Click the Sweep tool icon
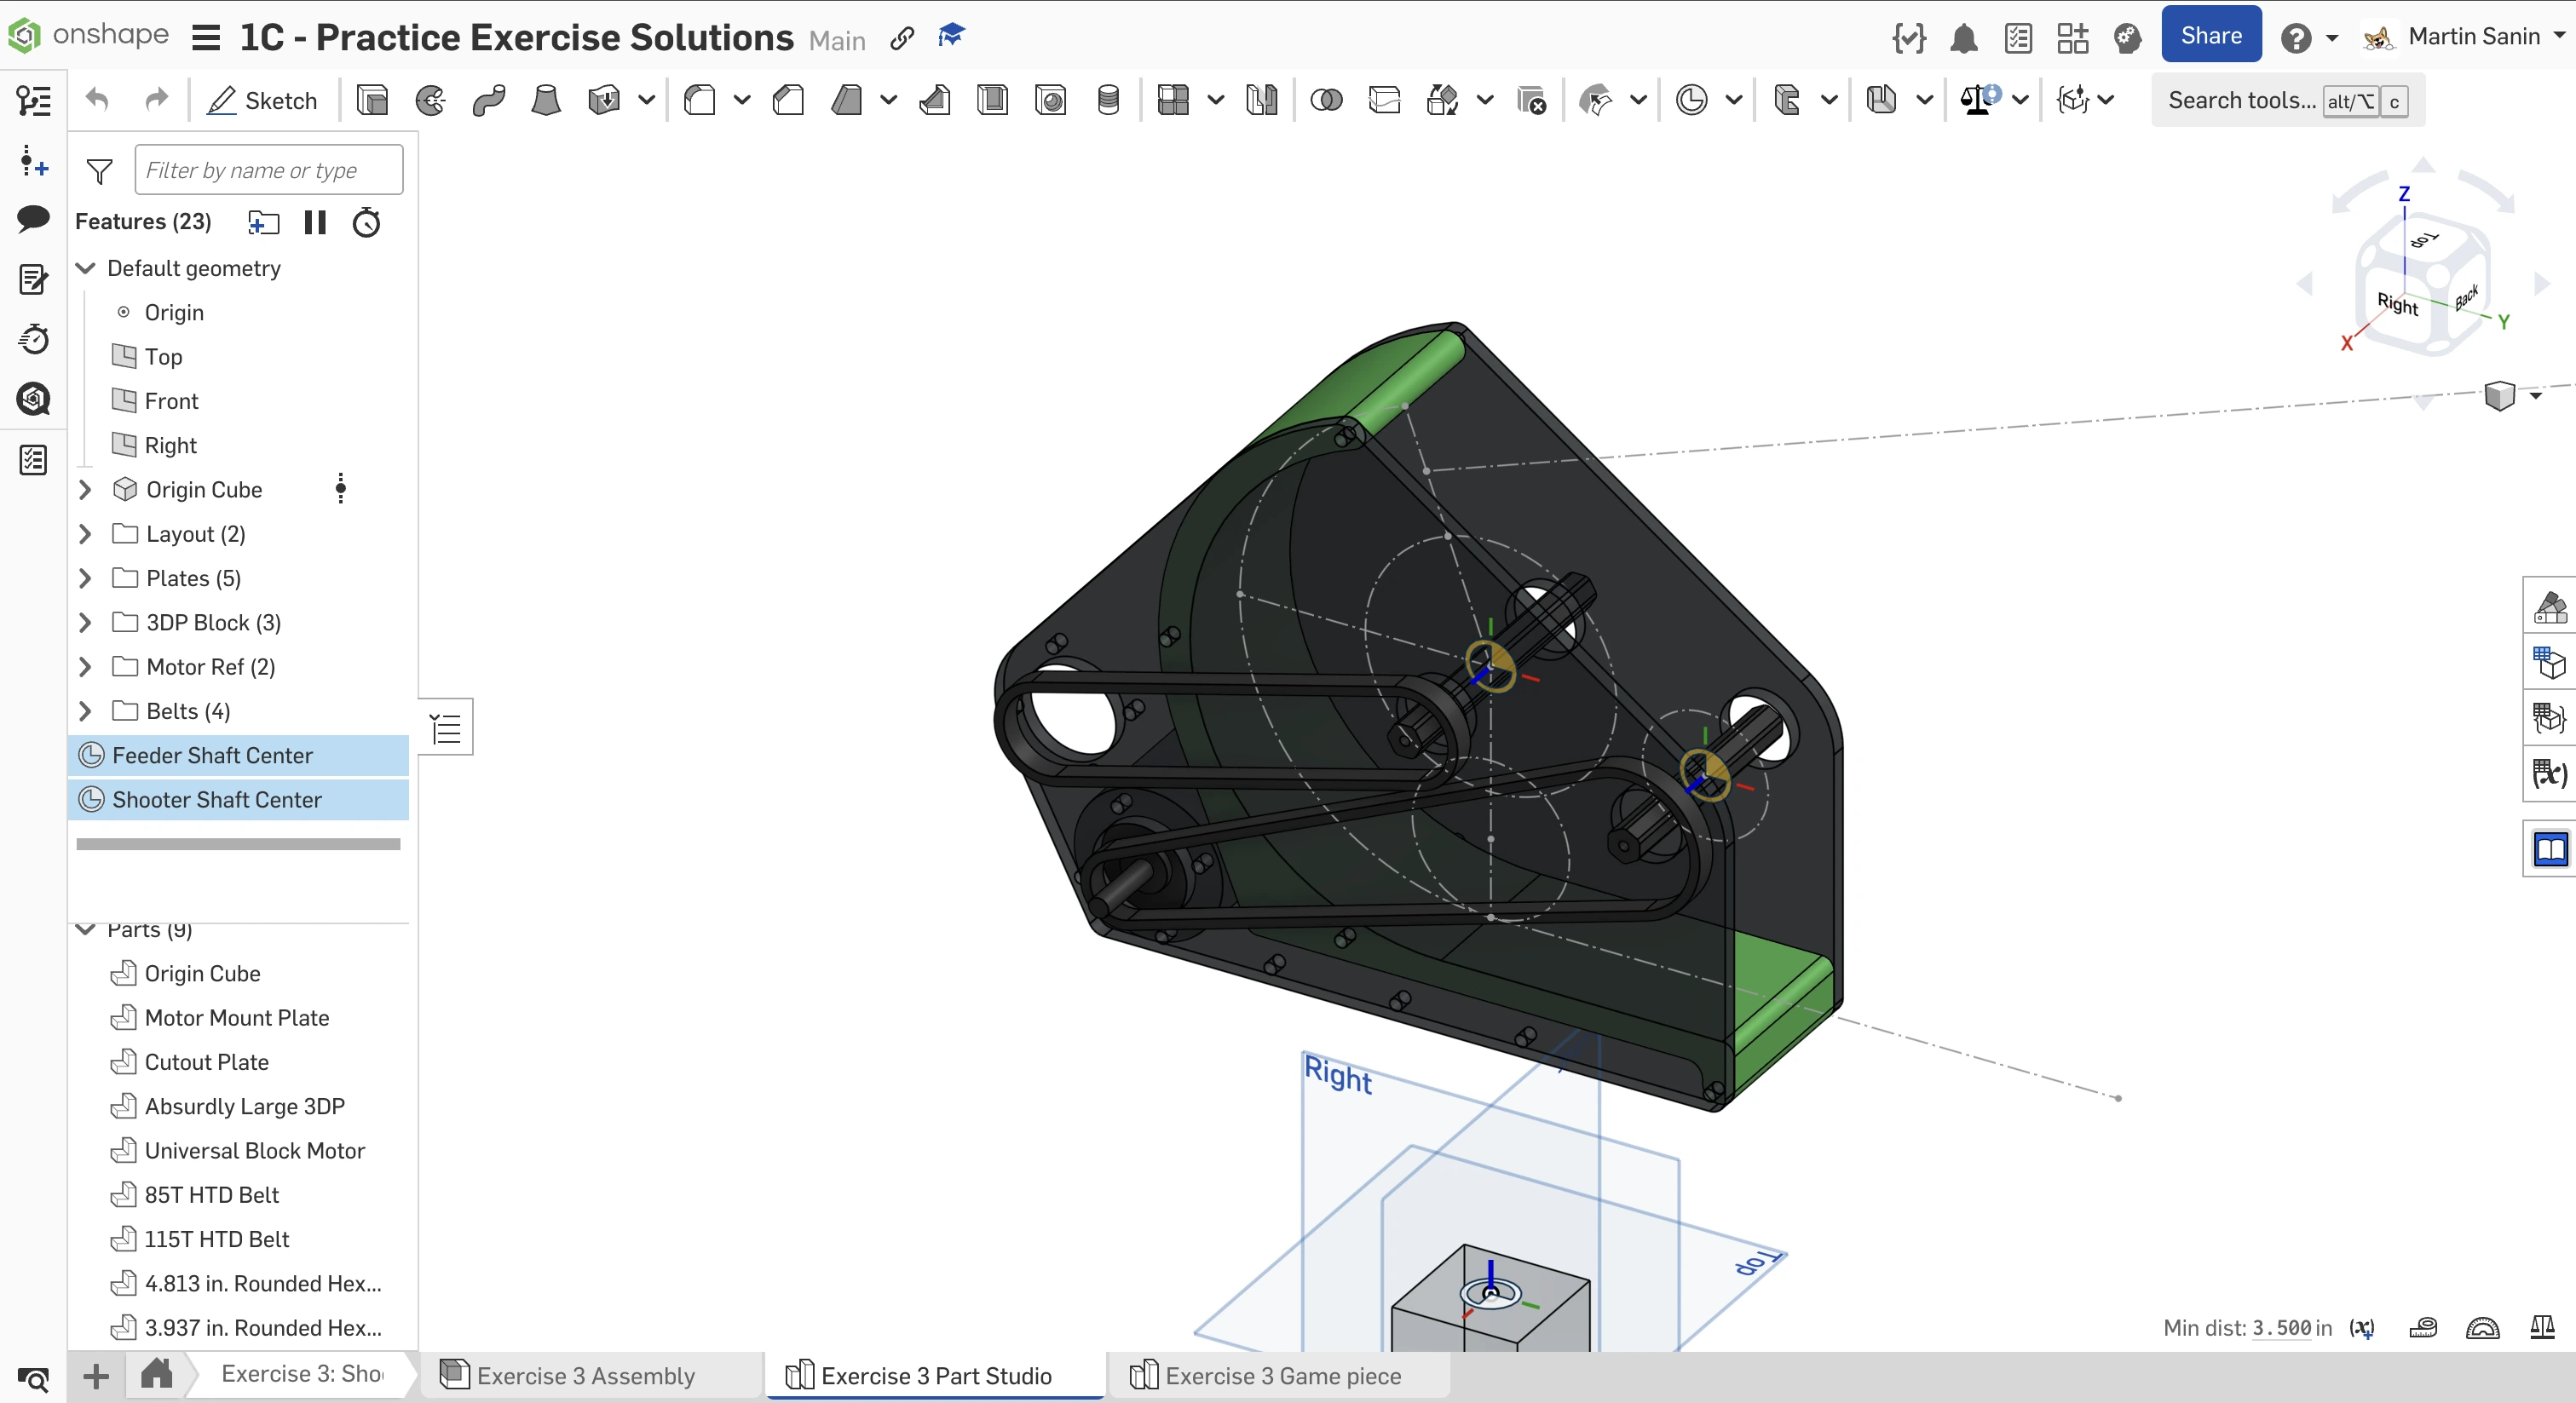This screenshot has width=2576, height=1403. (489, 100)
